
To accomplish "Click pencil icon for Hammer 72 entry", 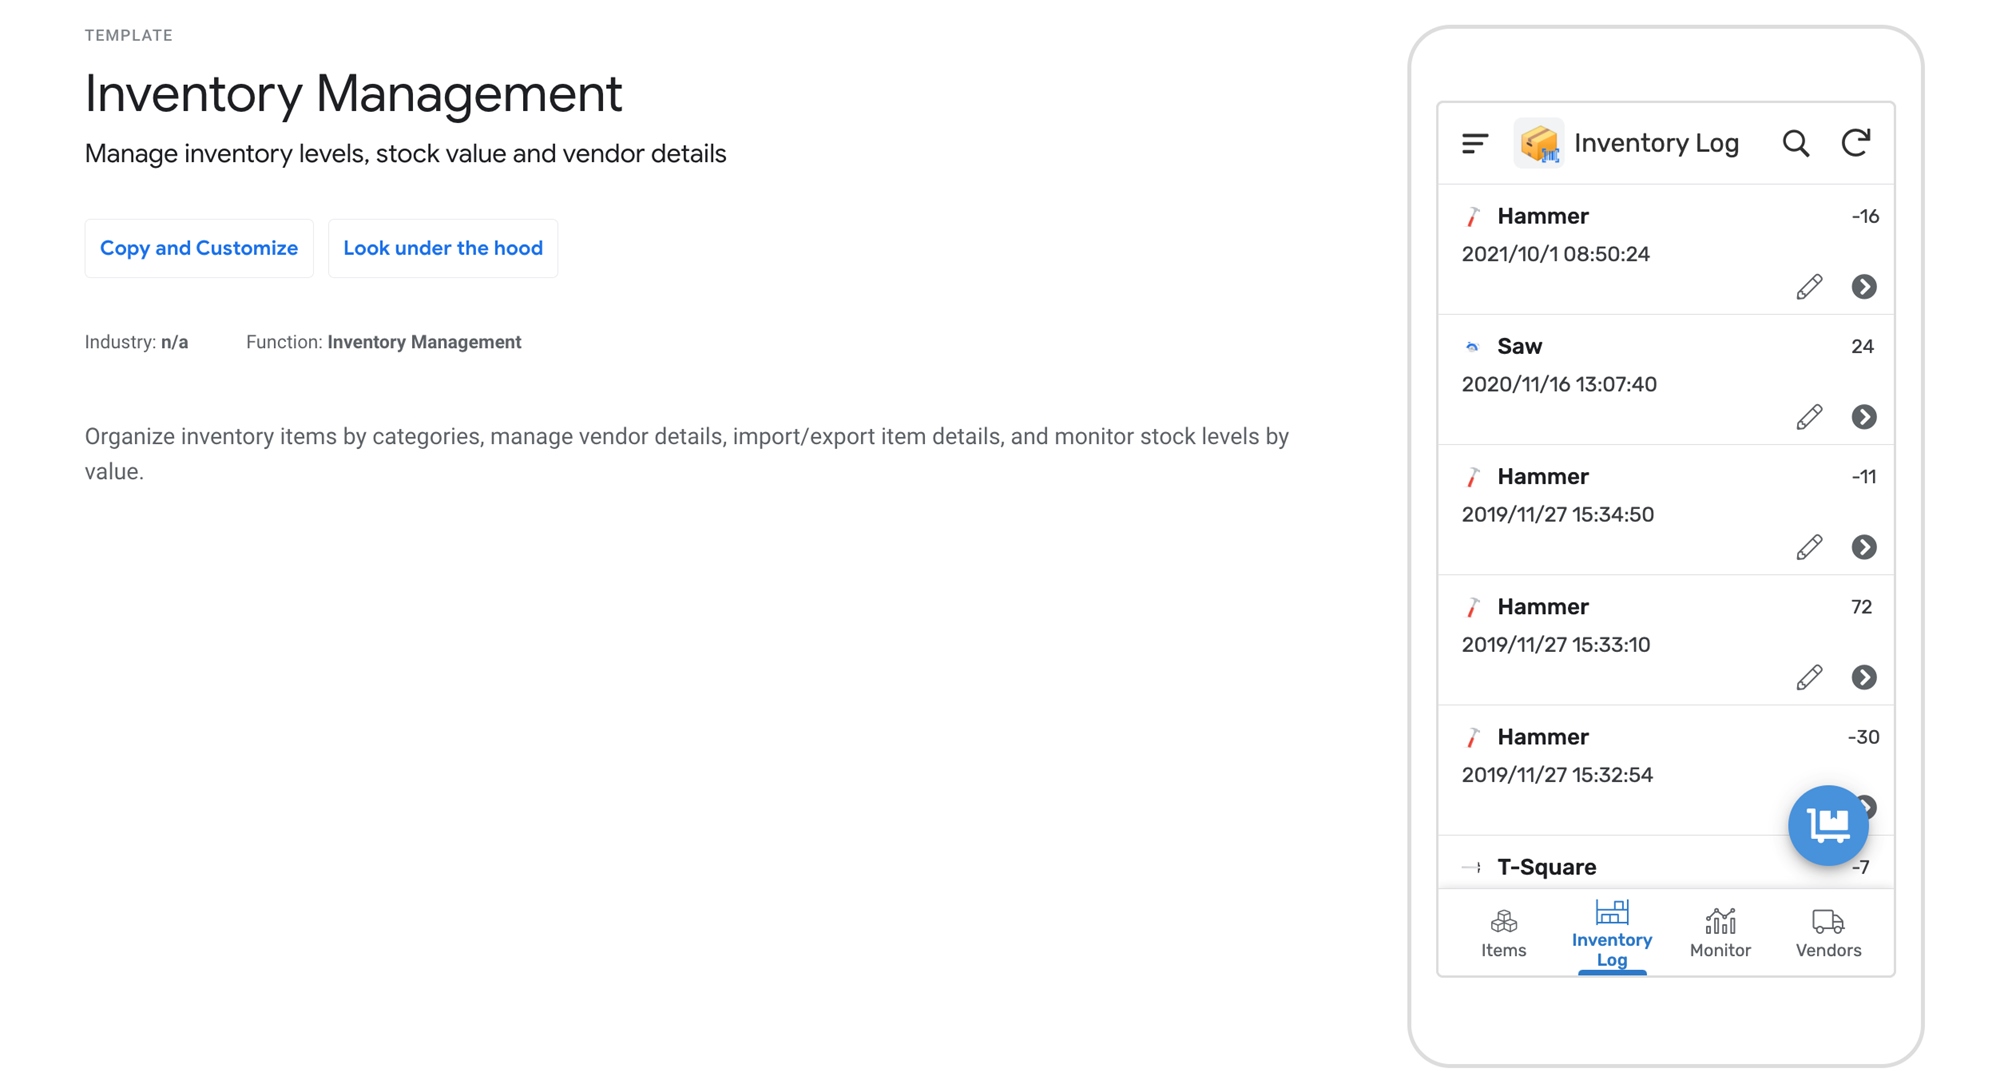I will click(x=1809, y=677).
